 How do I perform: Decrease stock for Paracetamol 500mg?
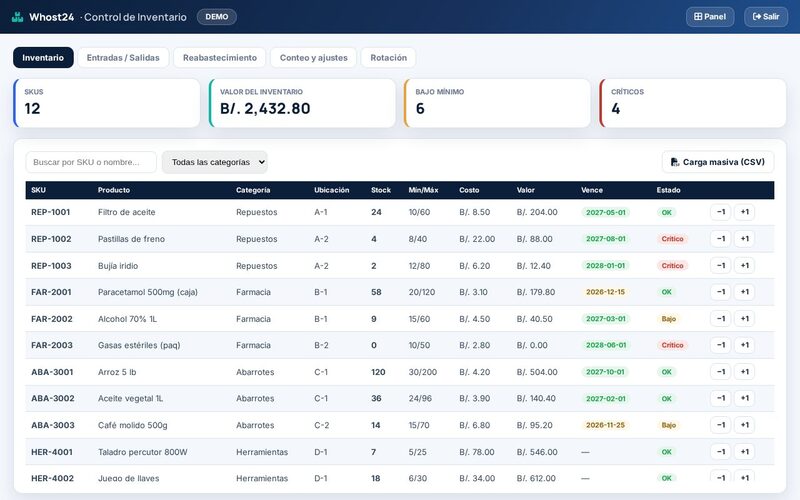point(720,292)
